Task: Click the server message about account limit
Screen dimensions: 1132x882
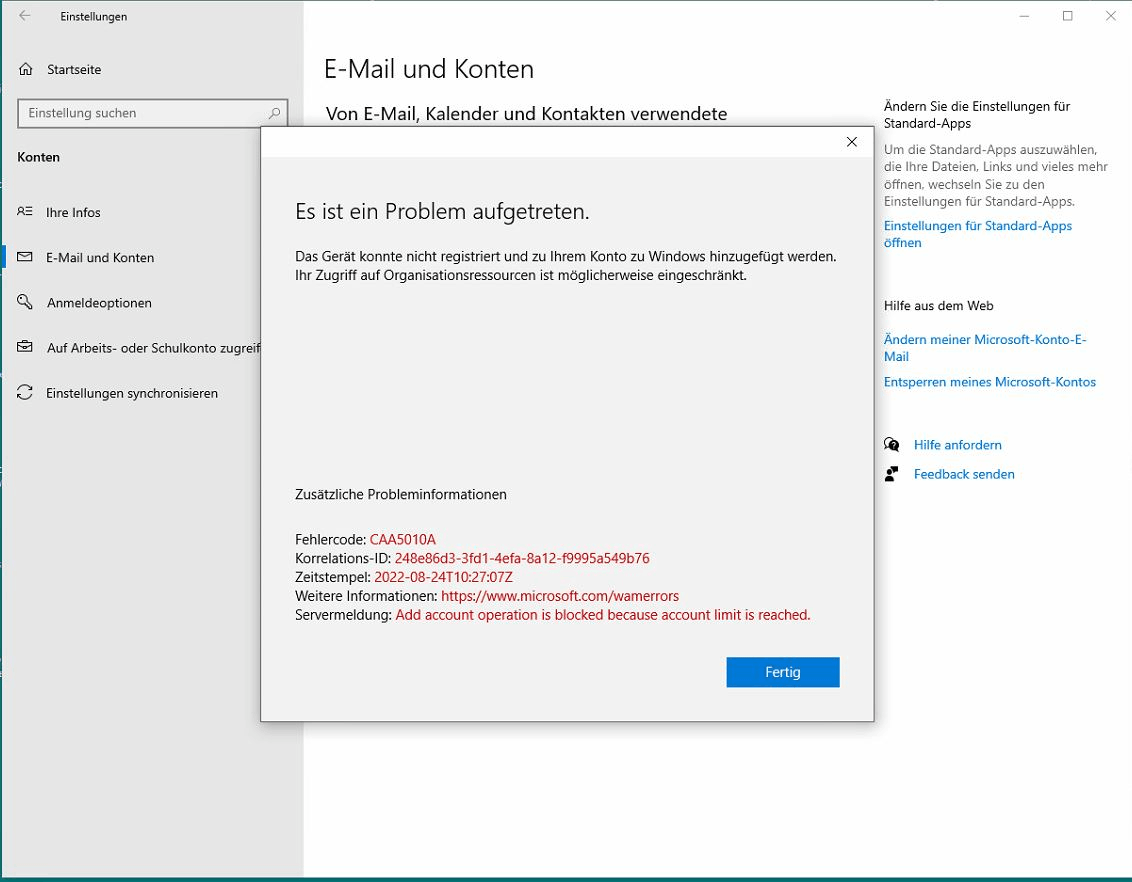Action: (x=603, y=615)
